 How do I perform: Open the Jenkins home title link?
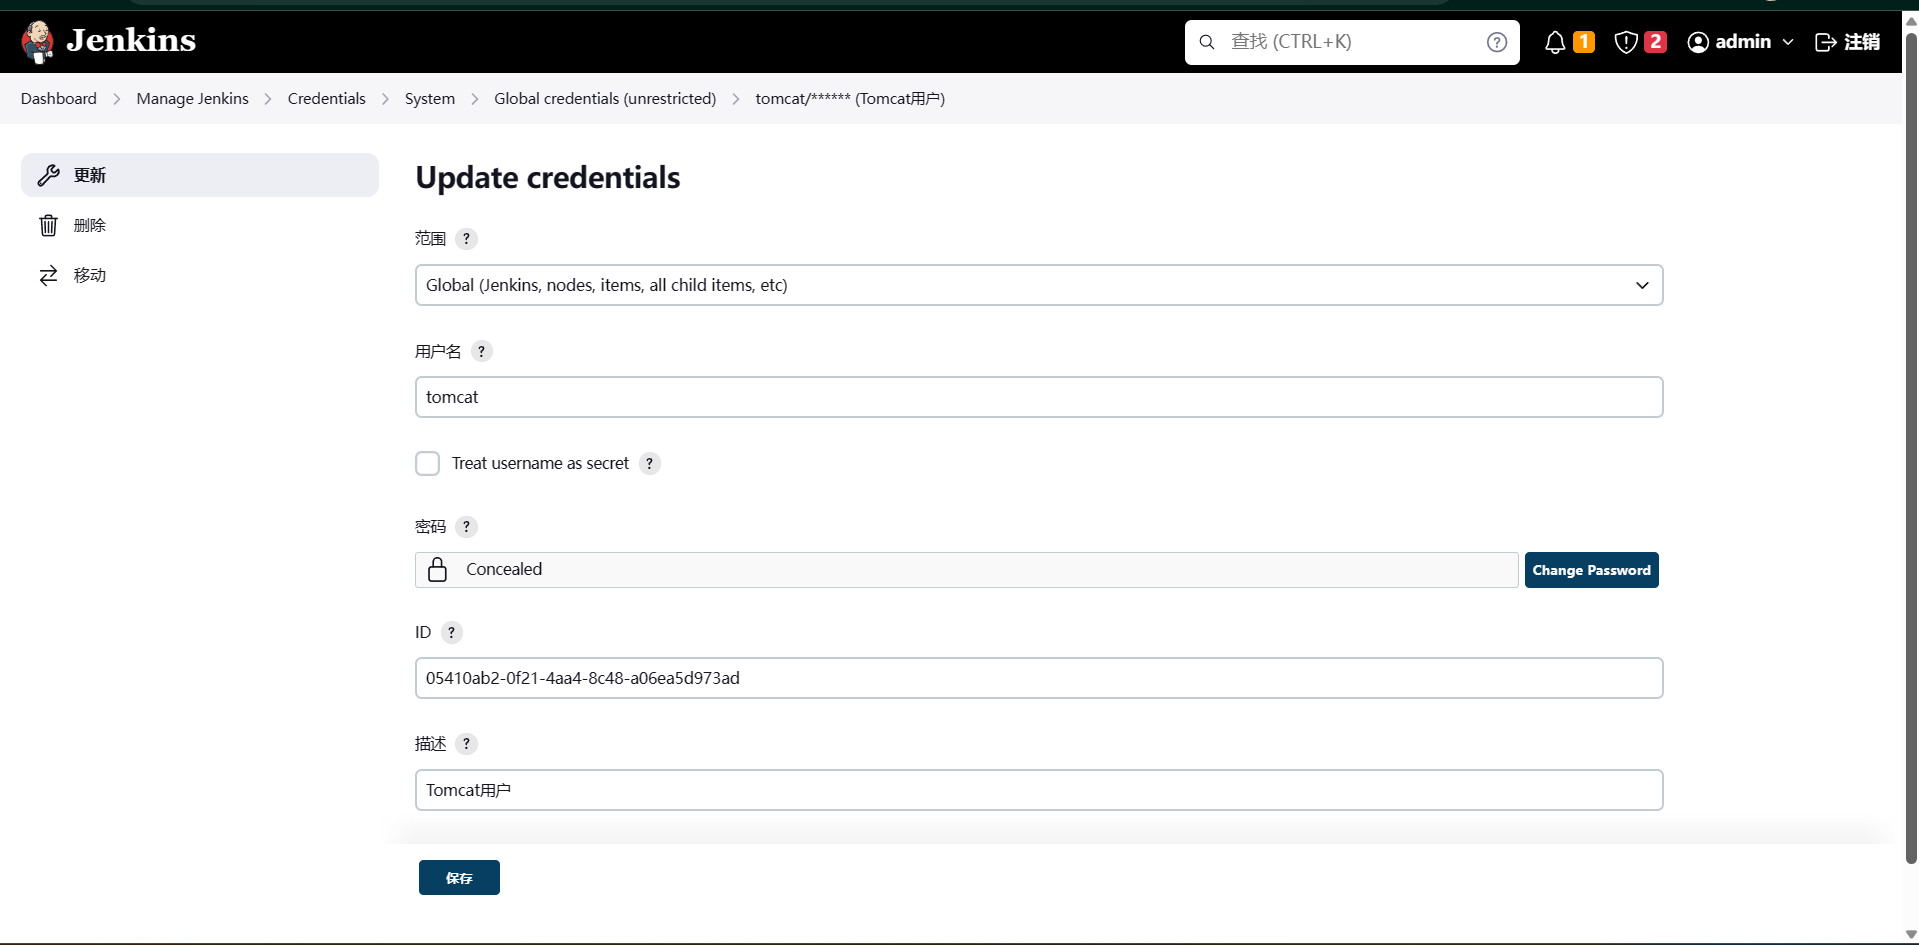[131, 40]
